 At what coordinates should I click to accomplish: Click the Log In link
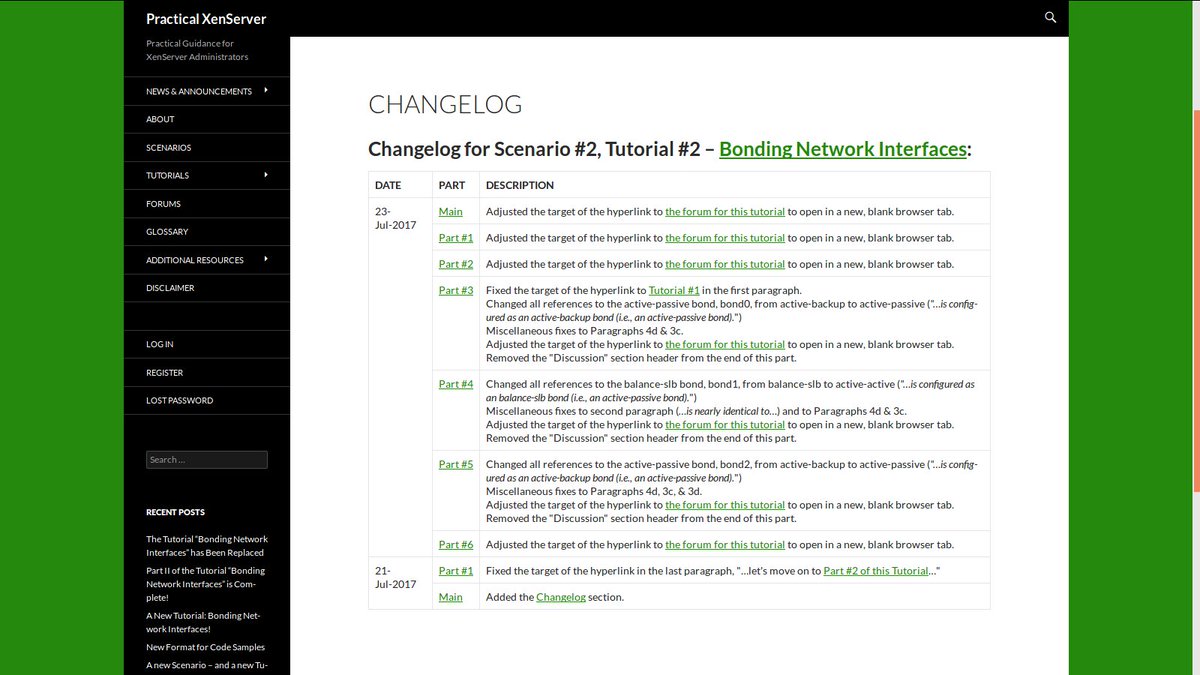(159, 343)
